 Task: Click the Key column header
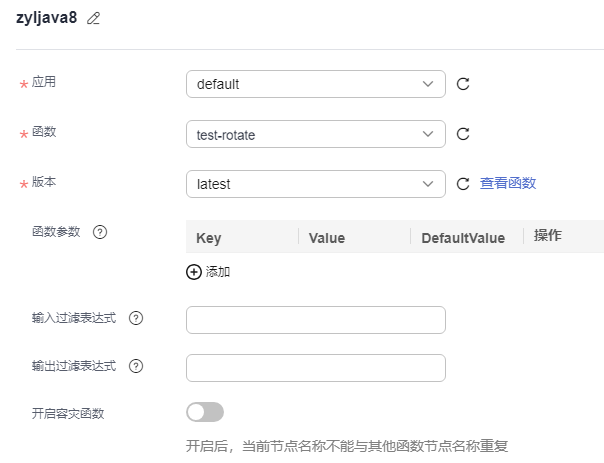click(209, 238)
